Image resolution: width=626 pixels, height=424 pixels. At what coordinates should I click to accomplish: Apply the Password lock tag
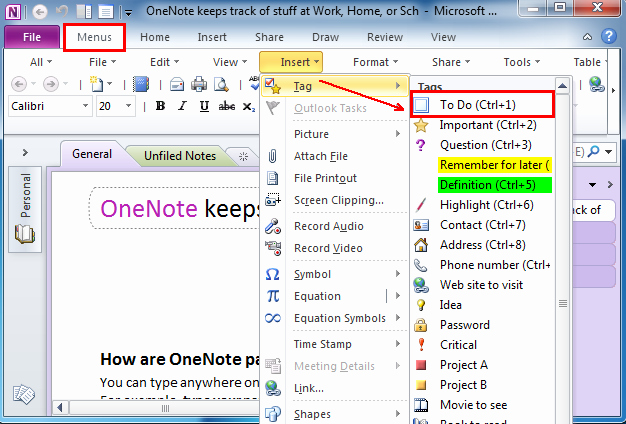point(482,325)
